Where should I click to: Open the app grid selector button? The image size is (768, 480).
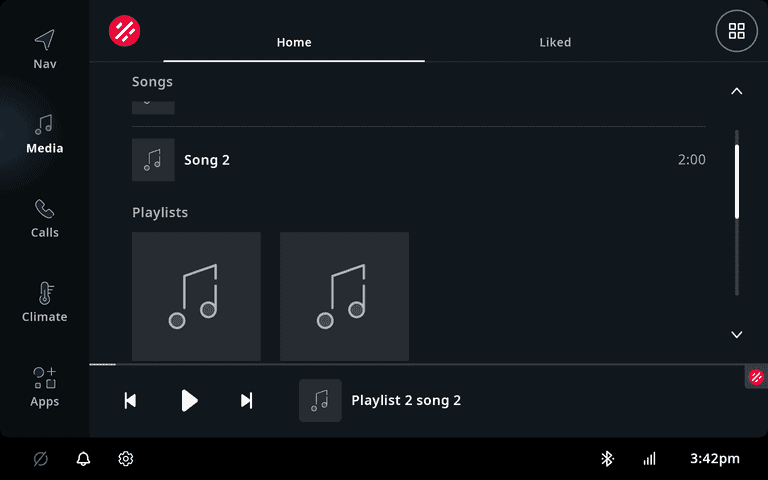click(736, 31)
